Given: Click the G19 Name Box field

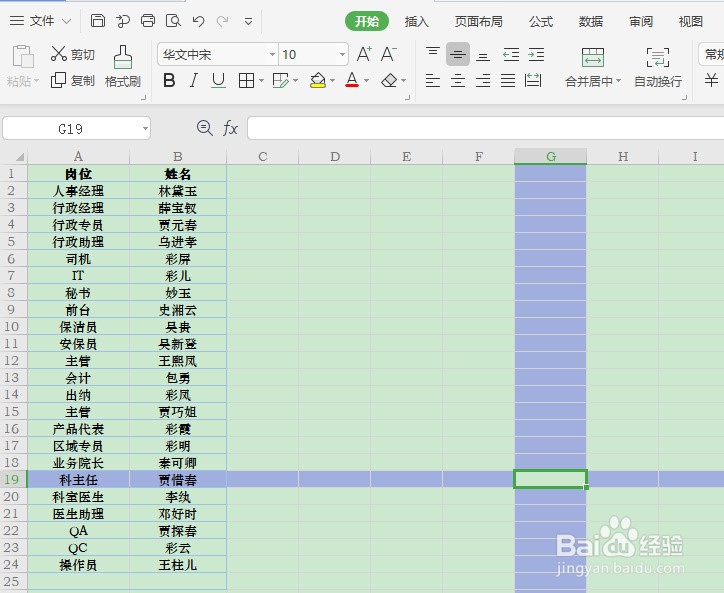Looking at the screenshot, I should (x=71, y=128).
